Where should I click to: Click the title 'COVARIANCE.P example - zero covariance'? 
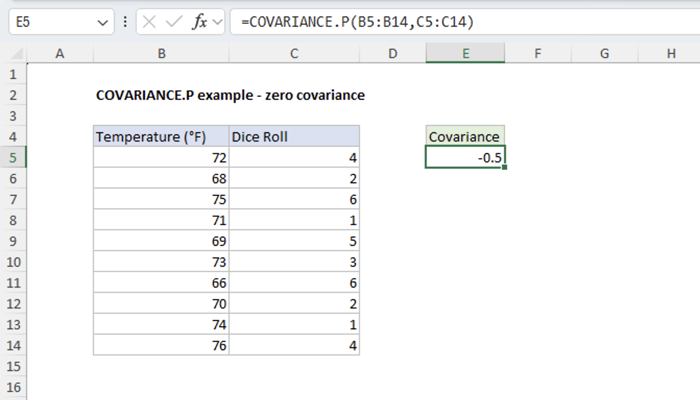tap(230, 95)
